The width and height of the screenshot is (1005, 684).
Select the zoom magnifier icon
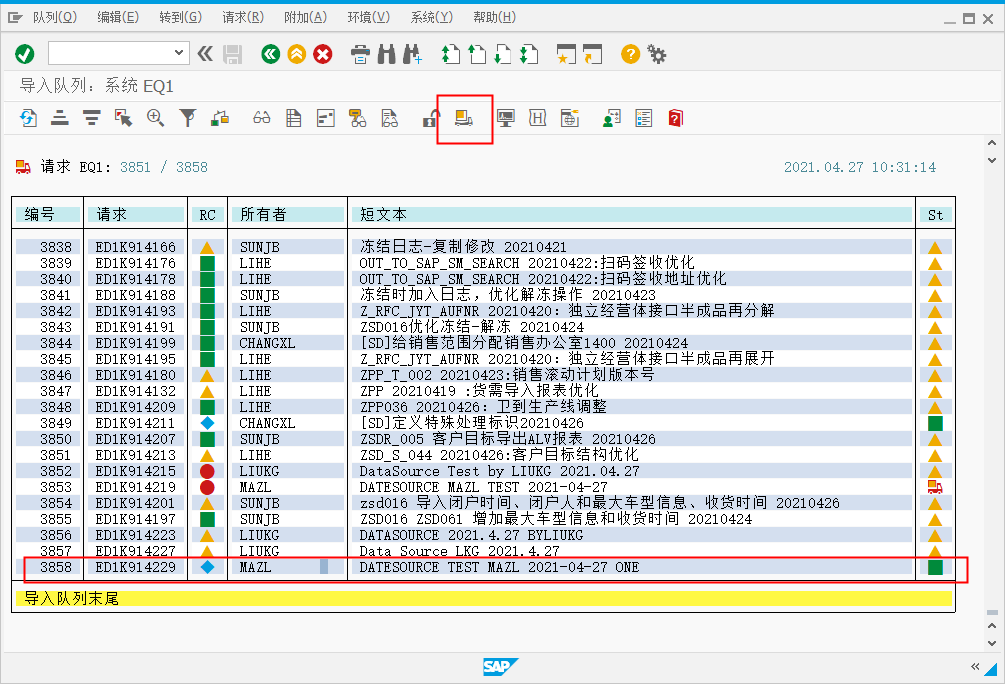click(x=155, y=118)
